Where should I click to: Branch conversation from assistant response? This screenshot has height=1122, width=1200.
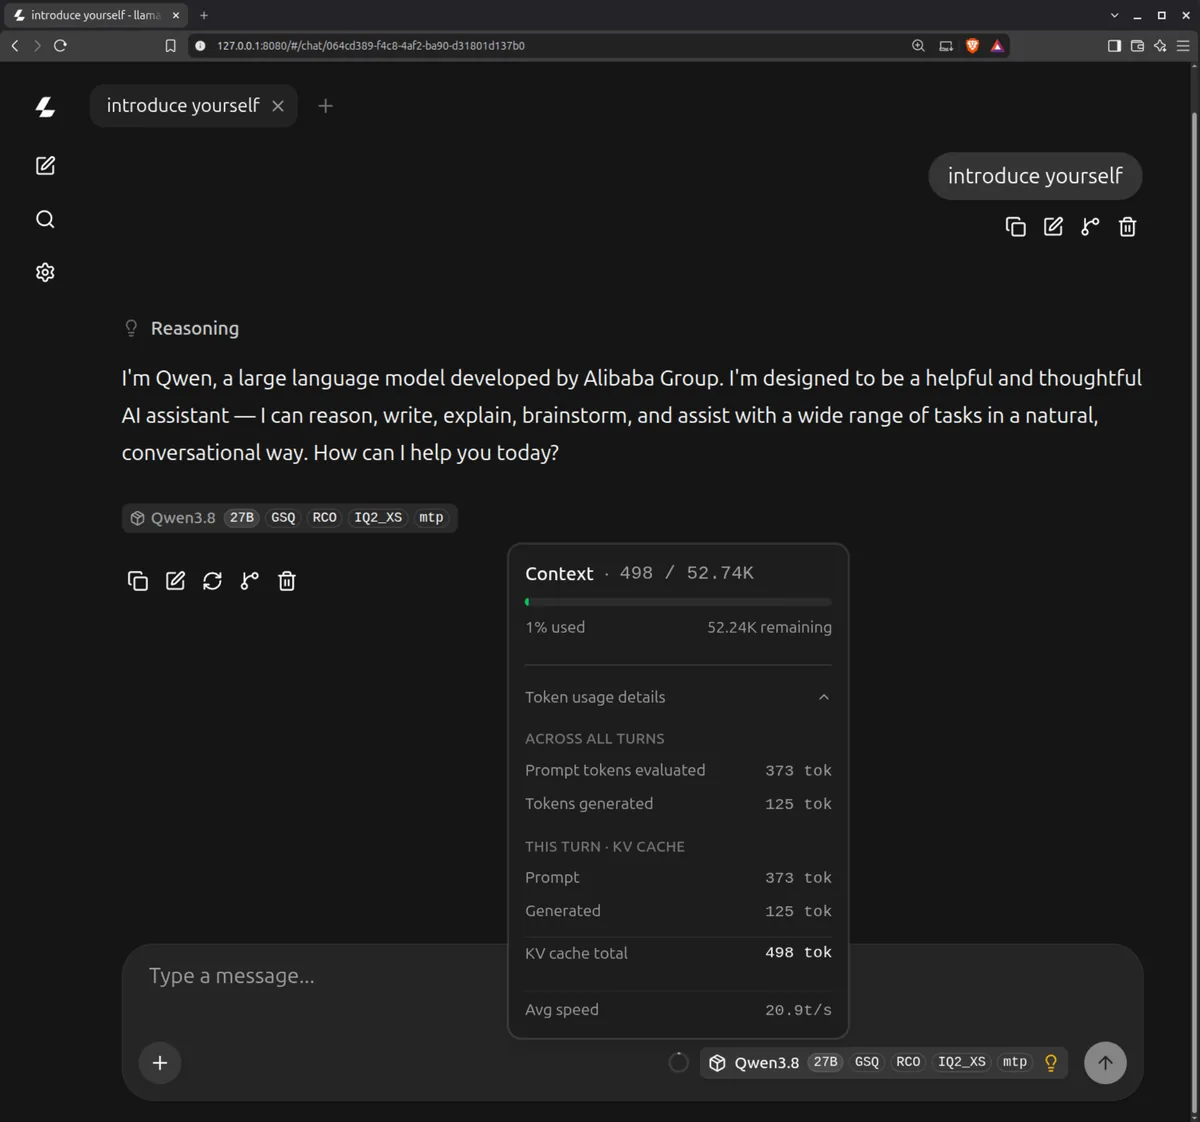tap(249, 581)
